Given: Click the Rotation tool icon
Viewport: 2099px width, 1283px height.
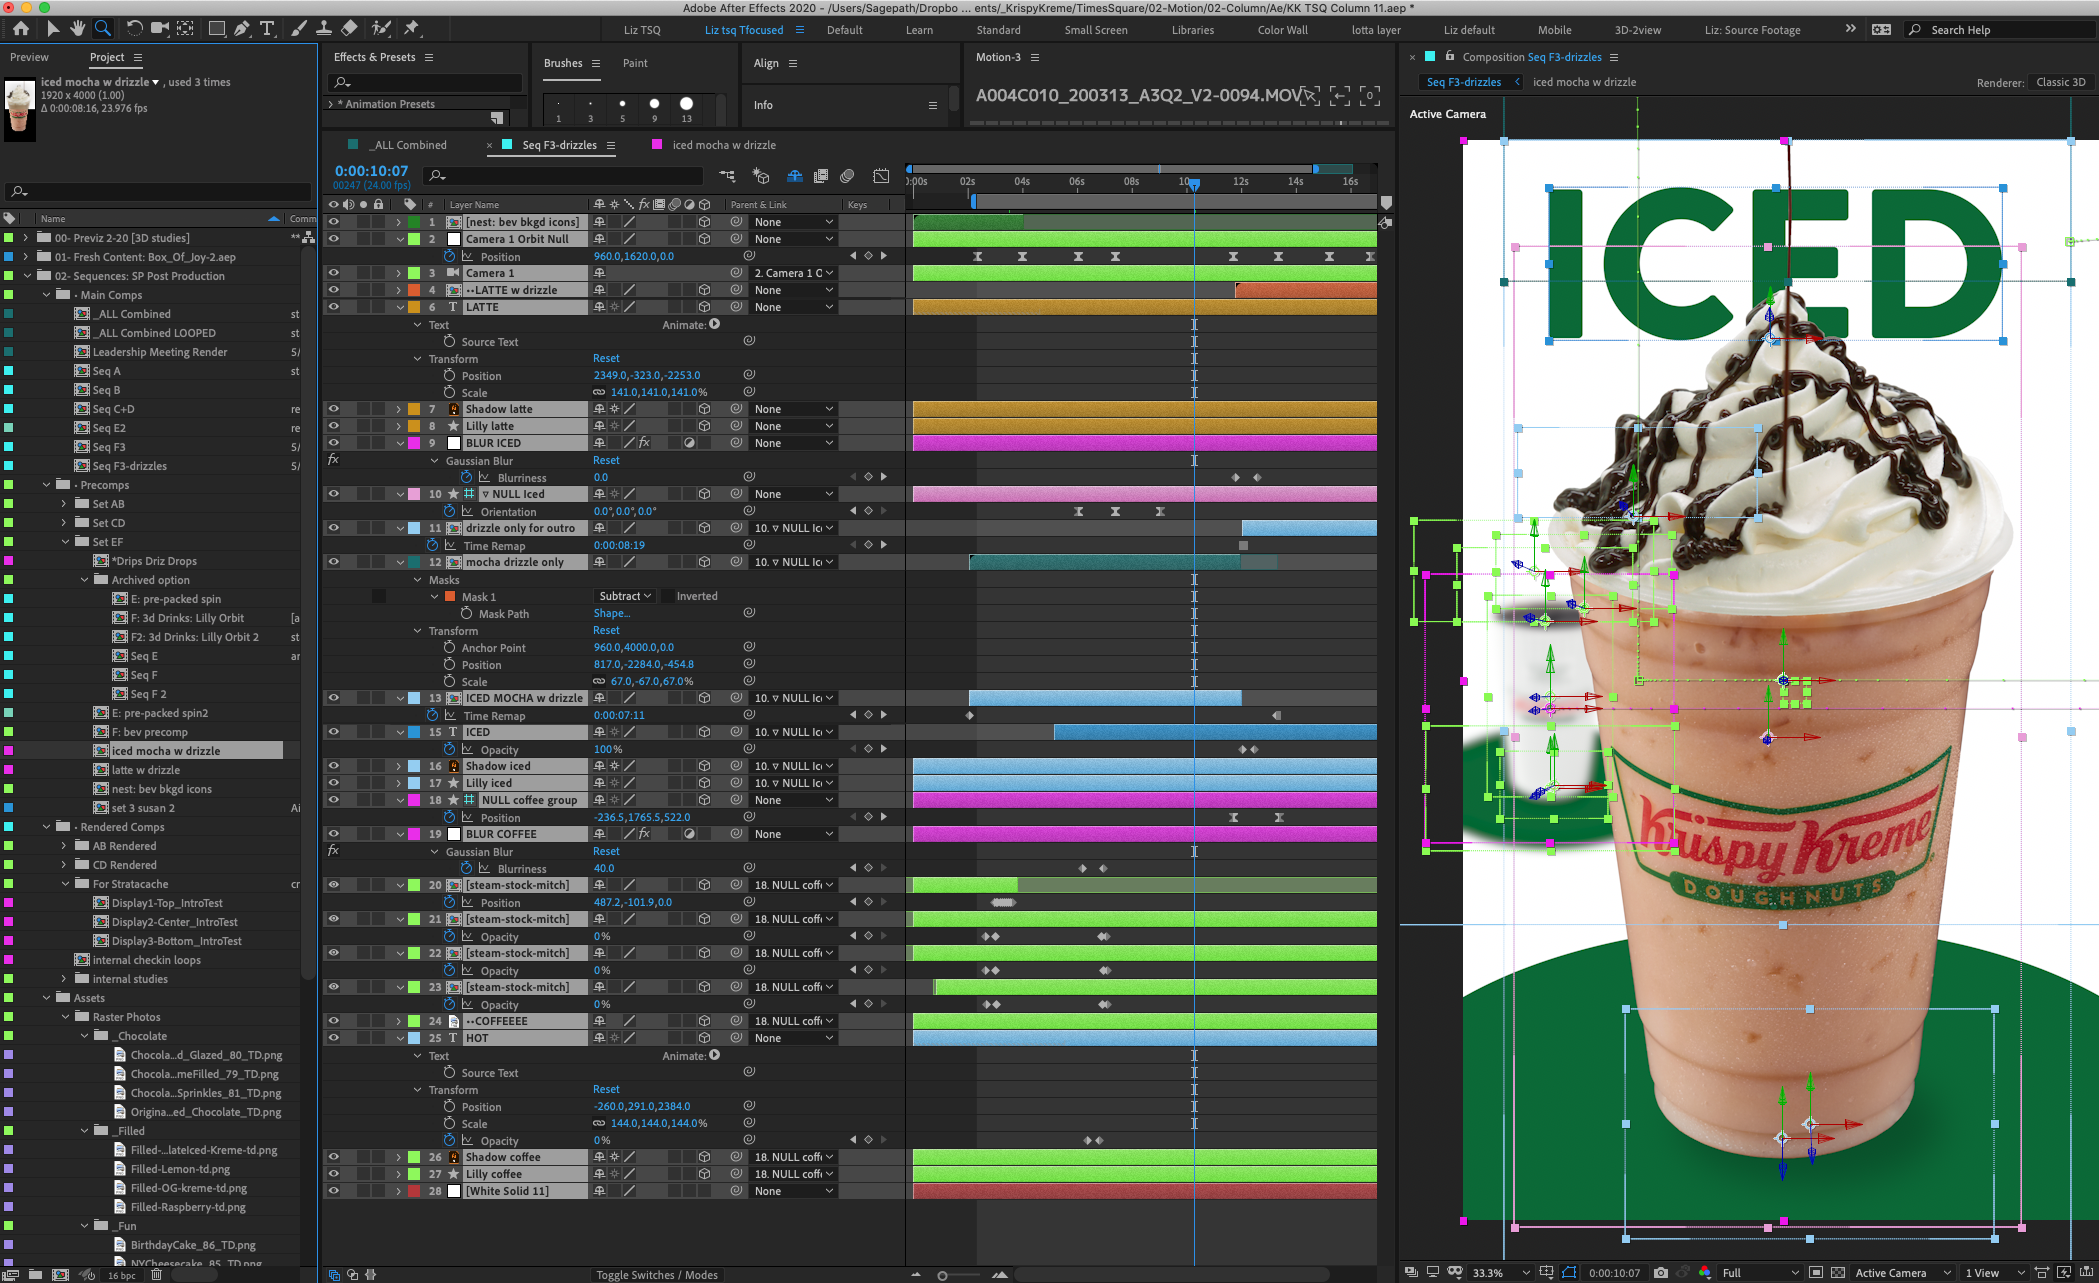Looking at the screenshot, I should 134,29.
